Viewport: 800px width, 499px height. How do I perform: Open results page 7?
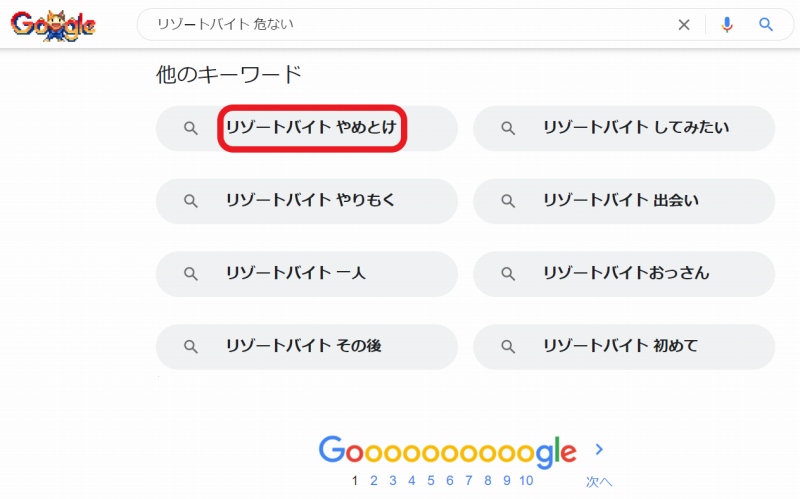click(468, 481)
